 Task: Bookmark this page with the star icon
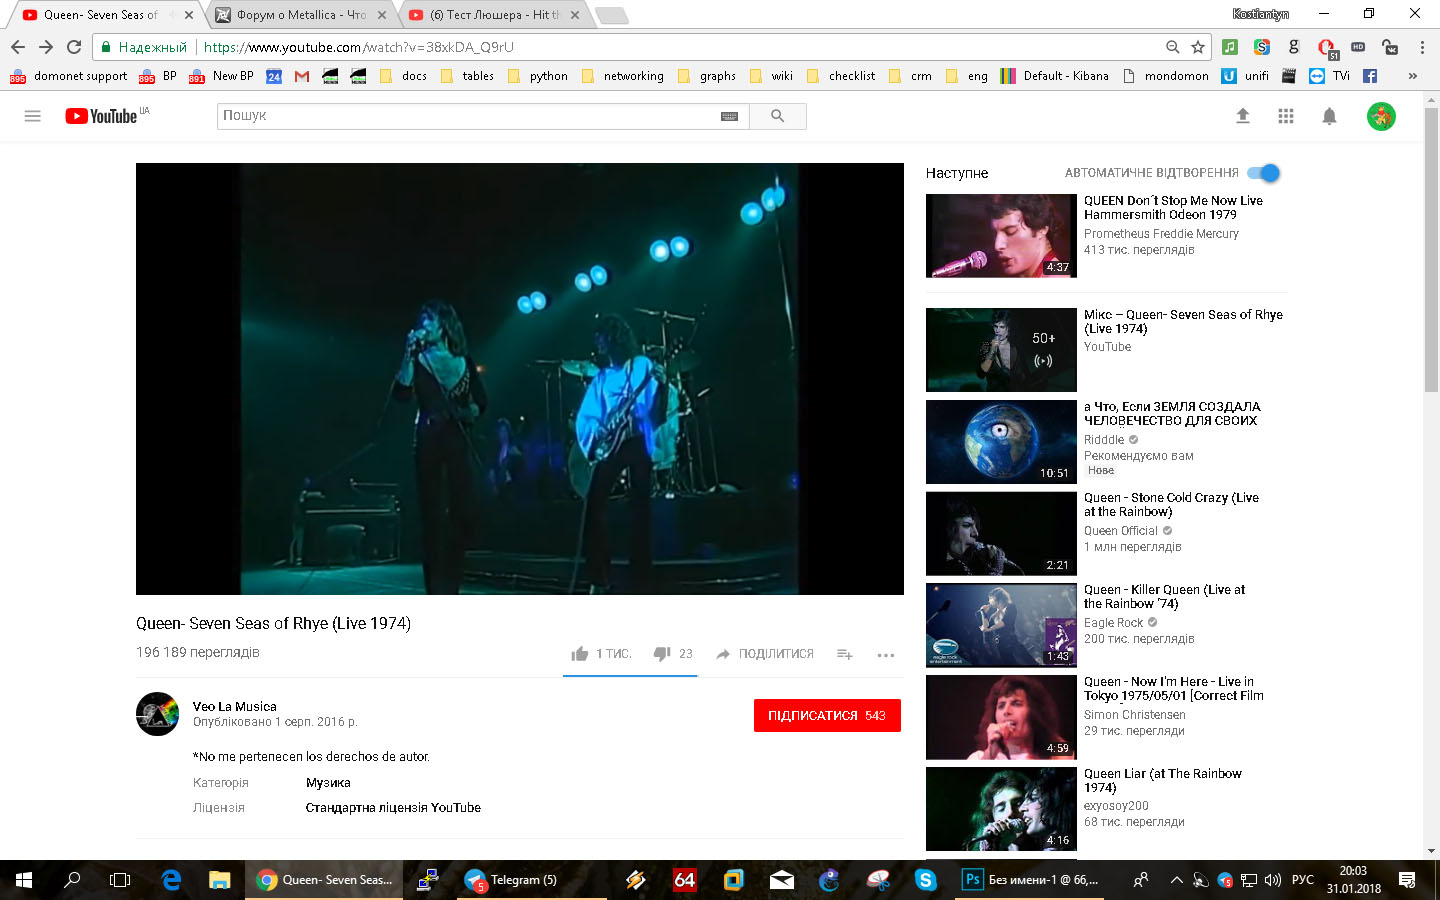tap(1198, 47)
